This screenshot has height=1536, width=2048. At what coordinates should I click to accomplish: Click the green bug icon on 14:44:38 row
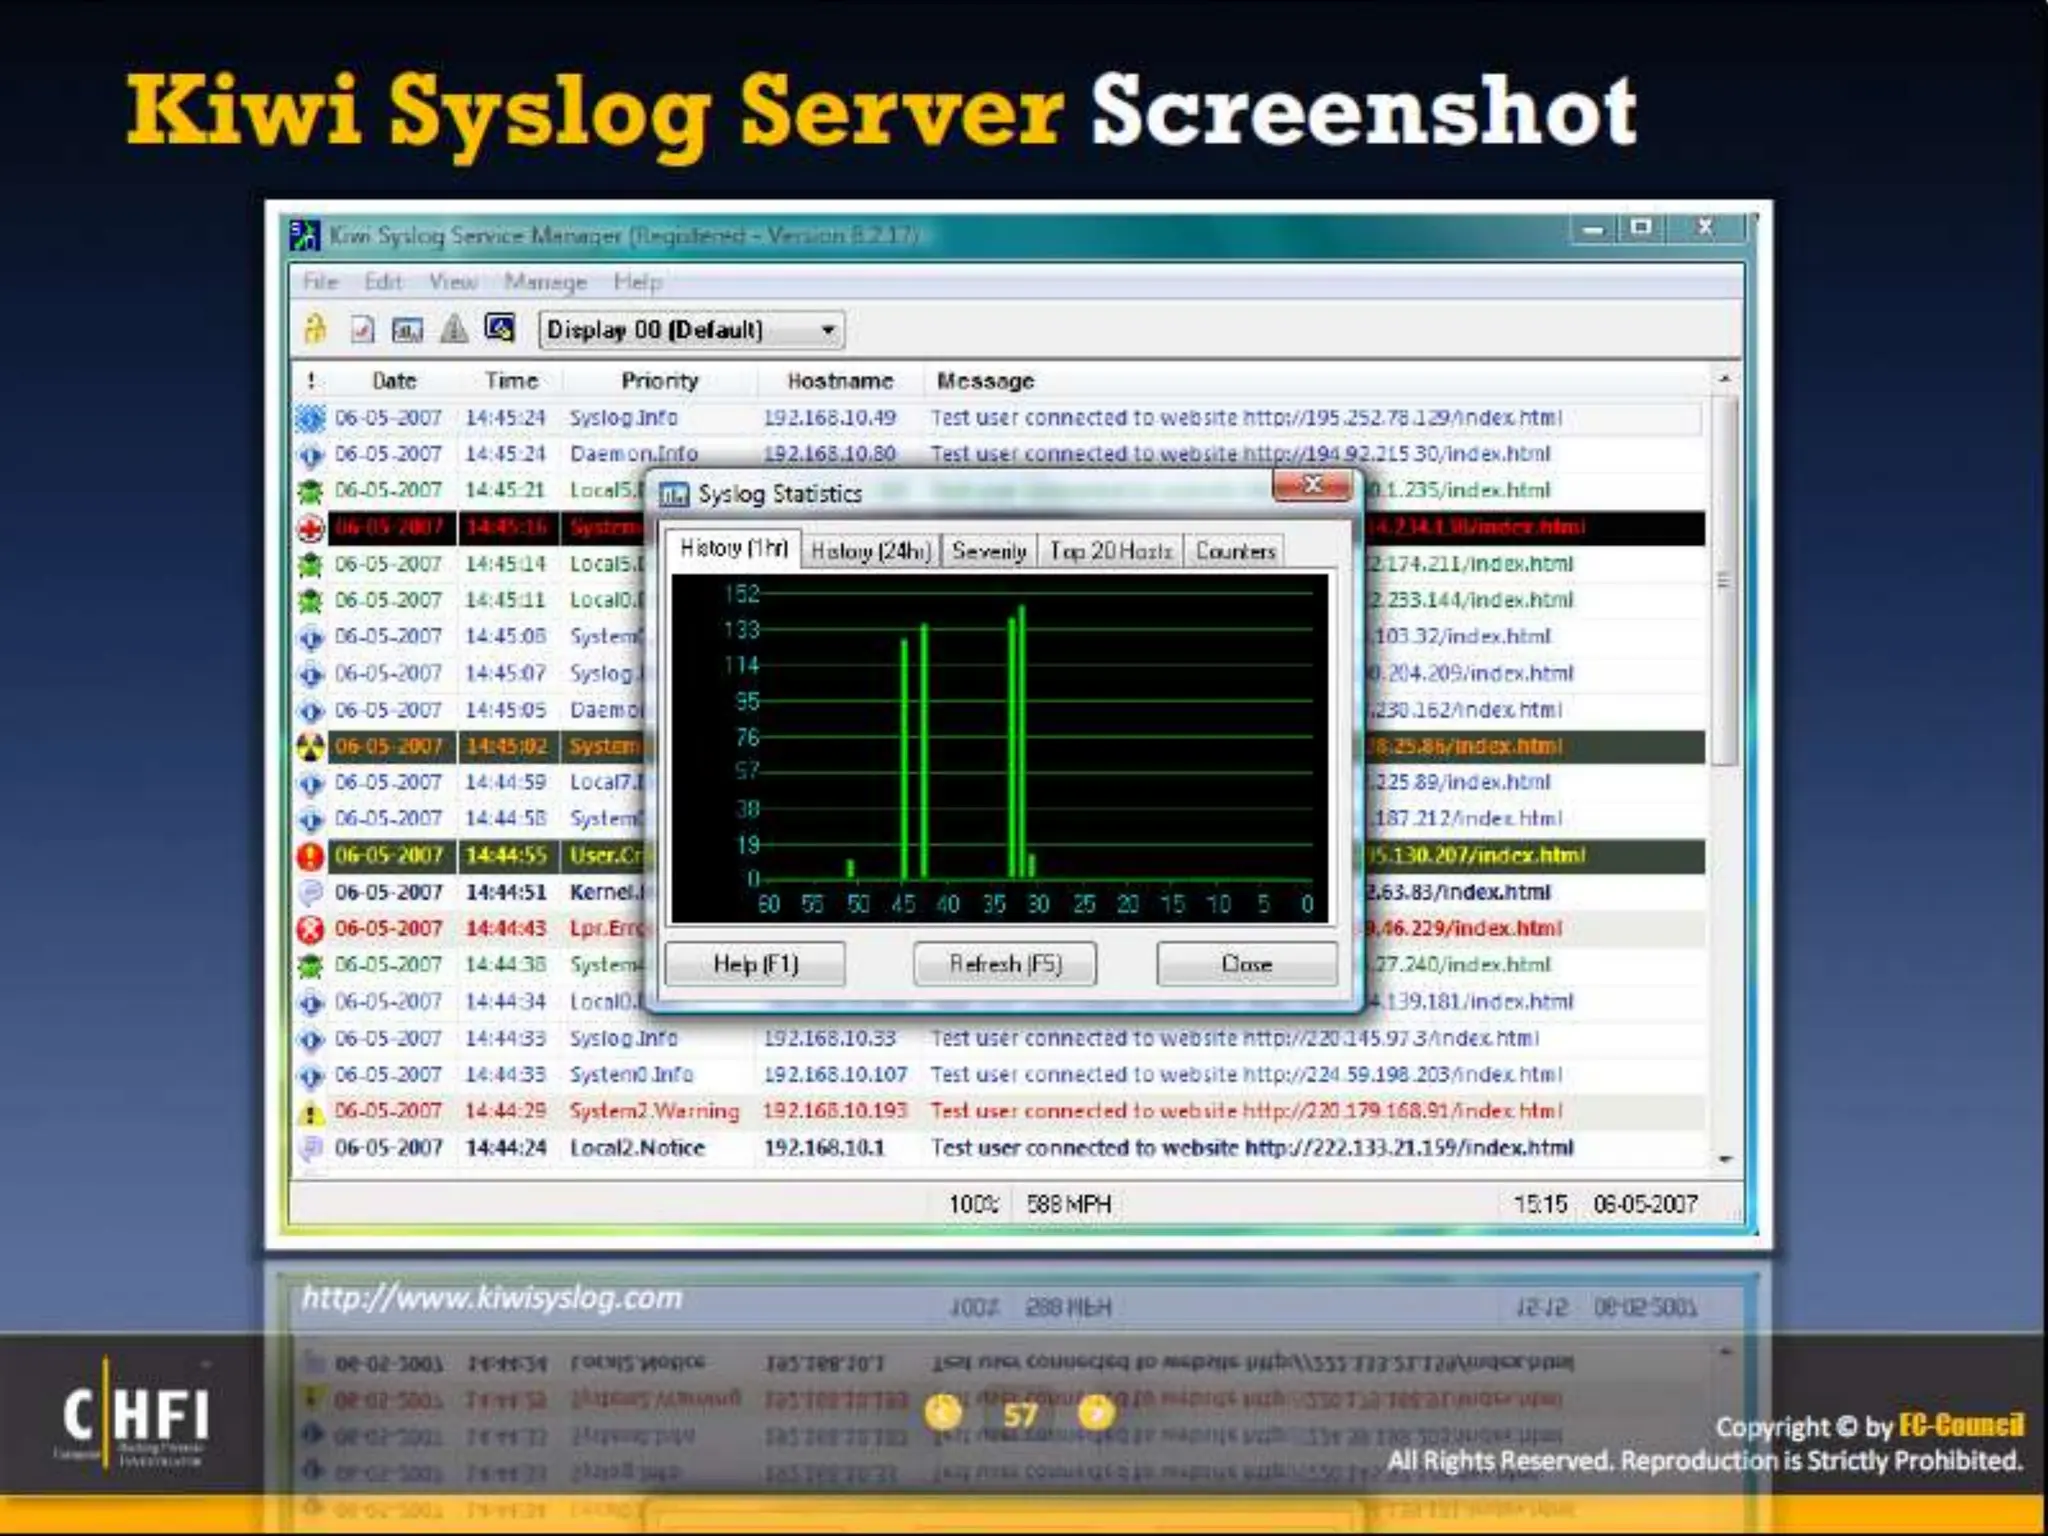311,966
